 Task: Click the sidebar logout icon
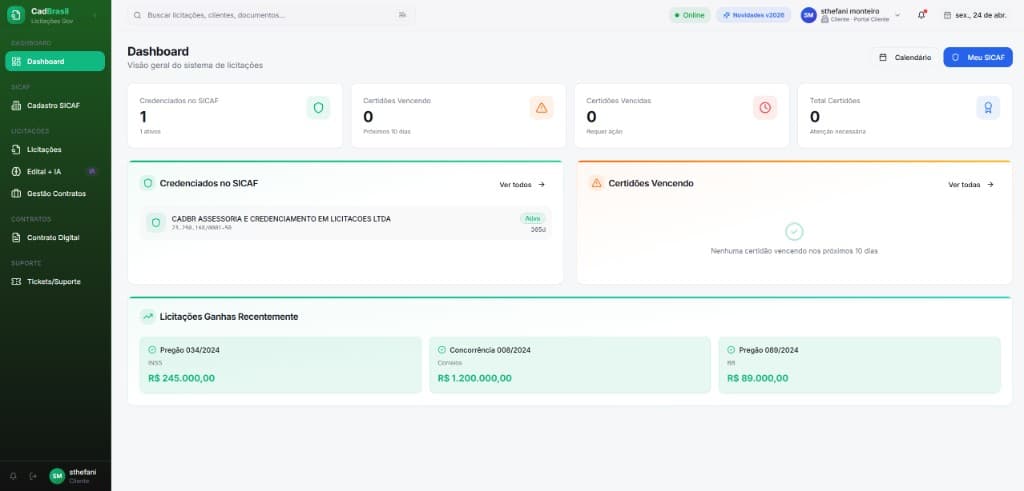click(33, 476)
